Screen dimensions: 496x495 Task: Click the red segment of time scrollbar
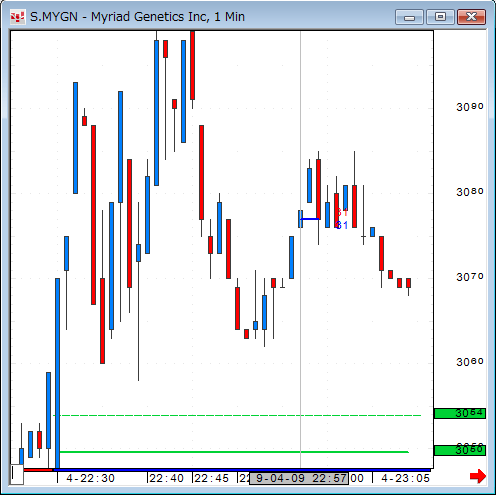pos(38,470)
